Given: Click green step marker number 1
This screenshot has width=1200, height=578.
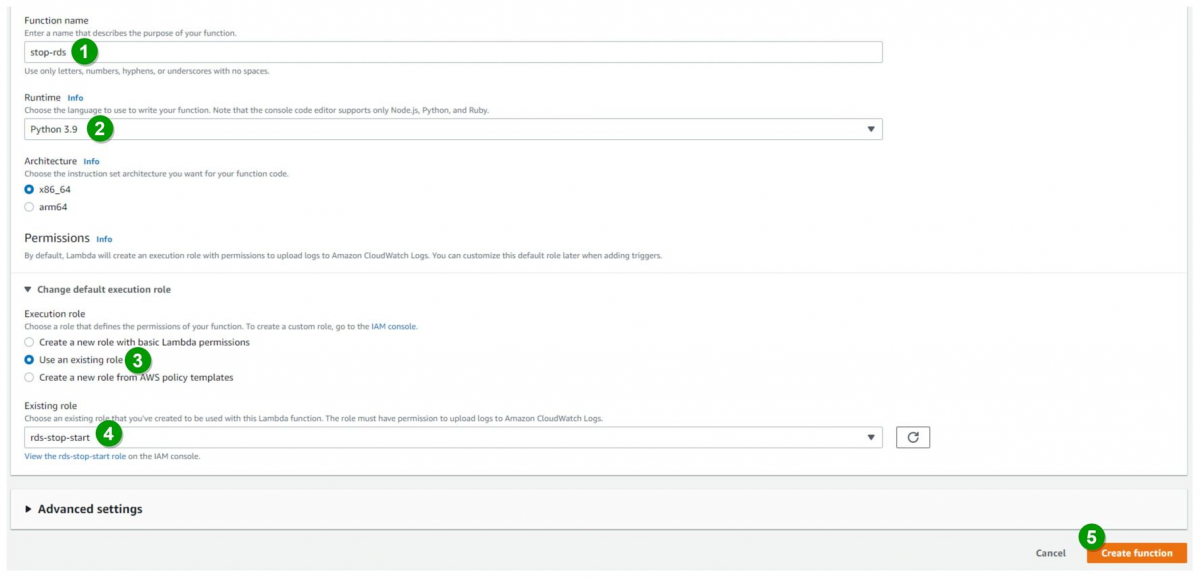Looking at the screenshot, I should pos(85,51).
